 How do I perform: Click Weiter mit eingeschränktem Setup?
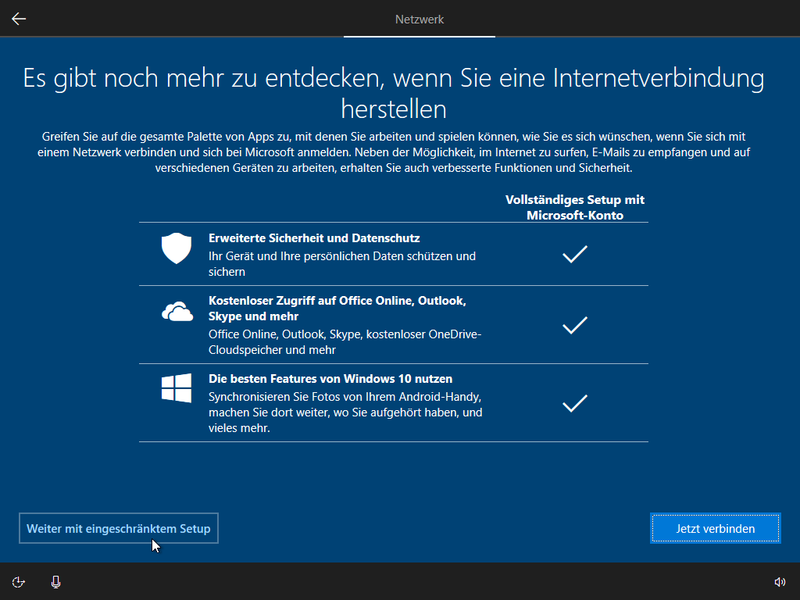click(x=118, y=528)
